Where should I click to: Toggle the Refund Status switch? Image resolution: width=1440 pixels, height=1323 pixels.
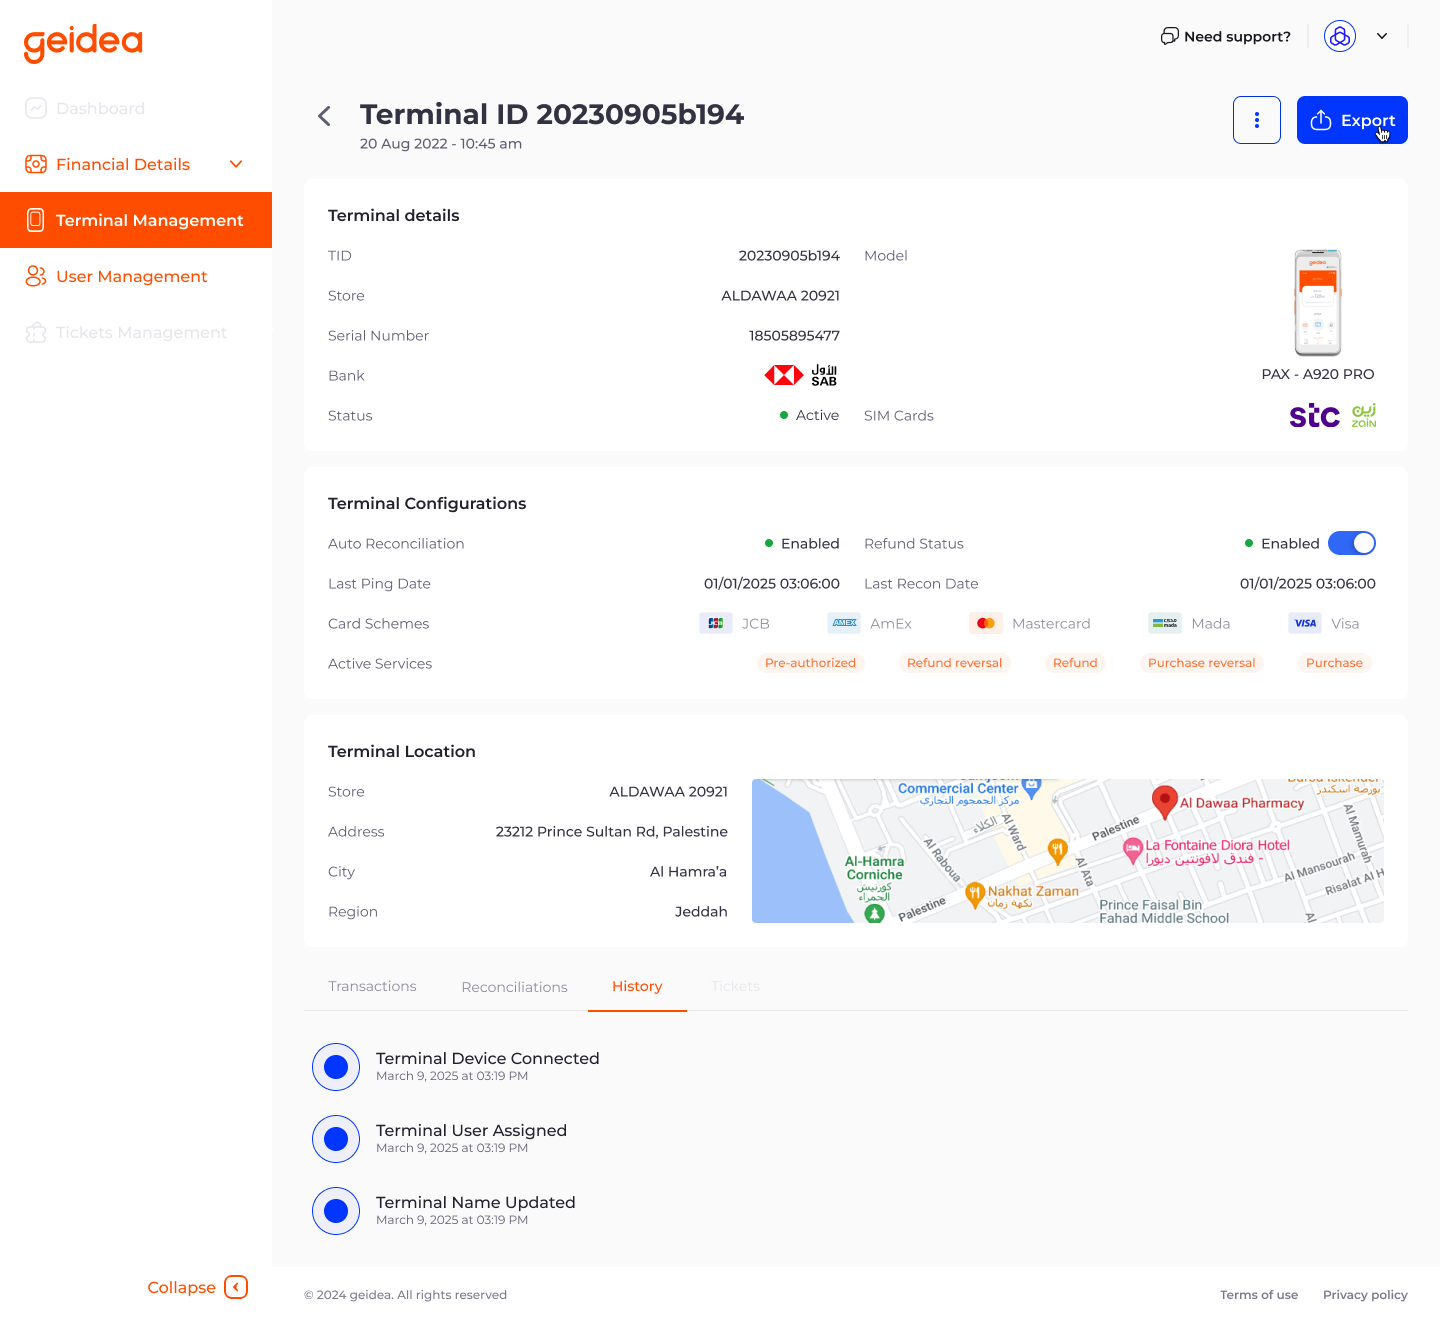(1351, 543)
